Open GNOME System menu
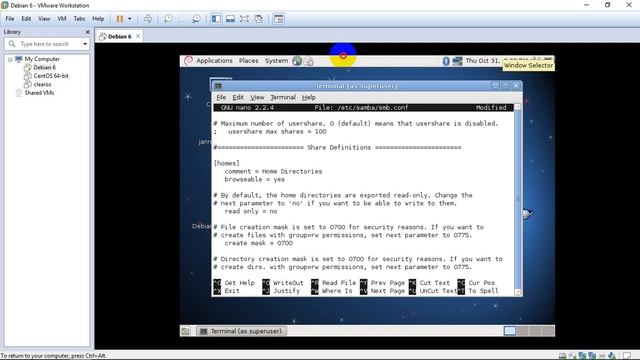Image resolution: width=640 pixels, height=360 pixels. [276, 61]
